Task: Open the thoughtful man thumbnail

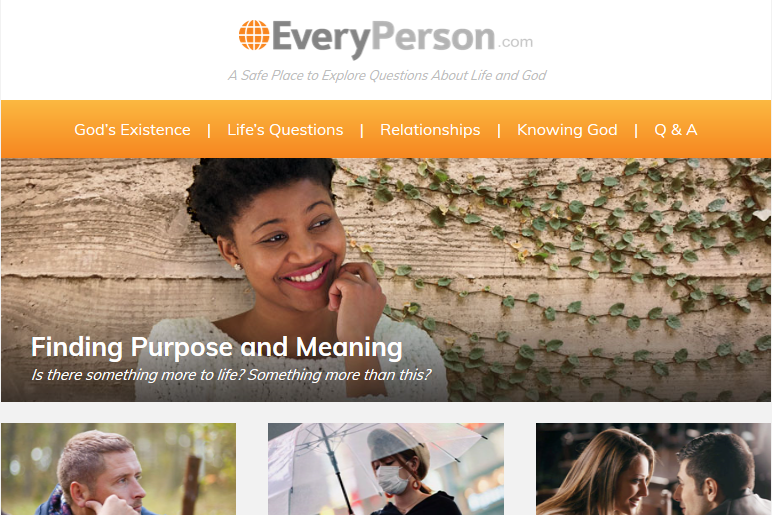Action: coord(119,469)
